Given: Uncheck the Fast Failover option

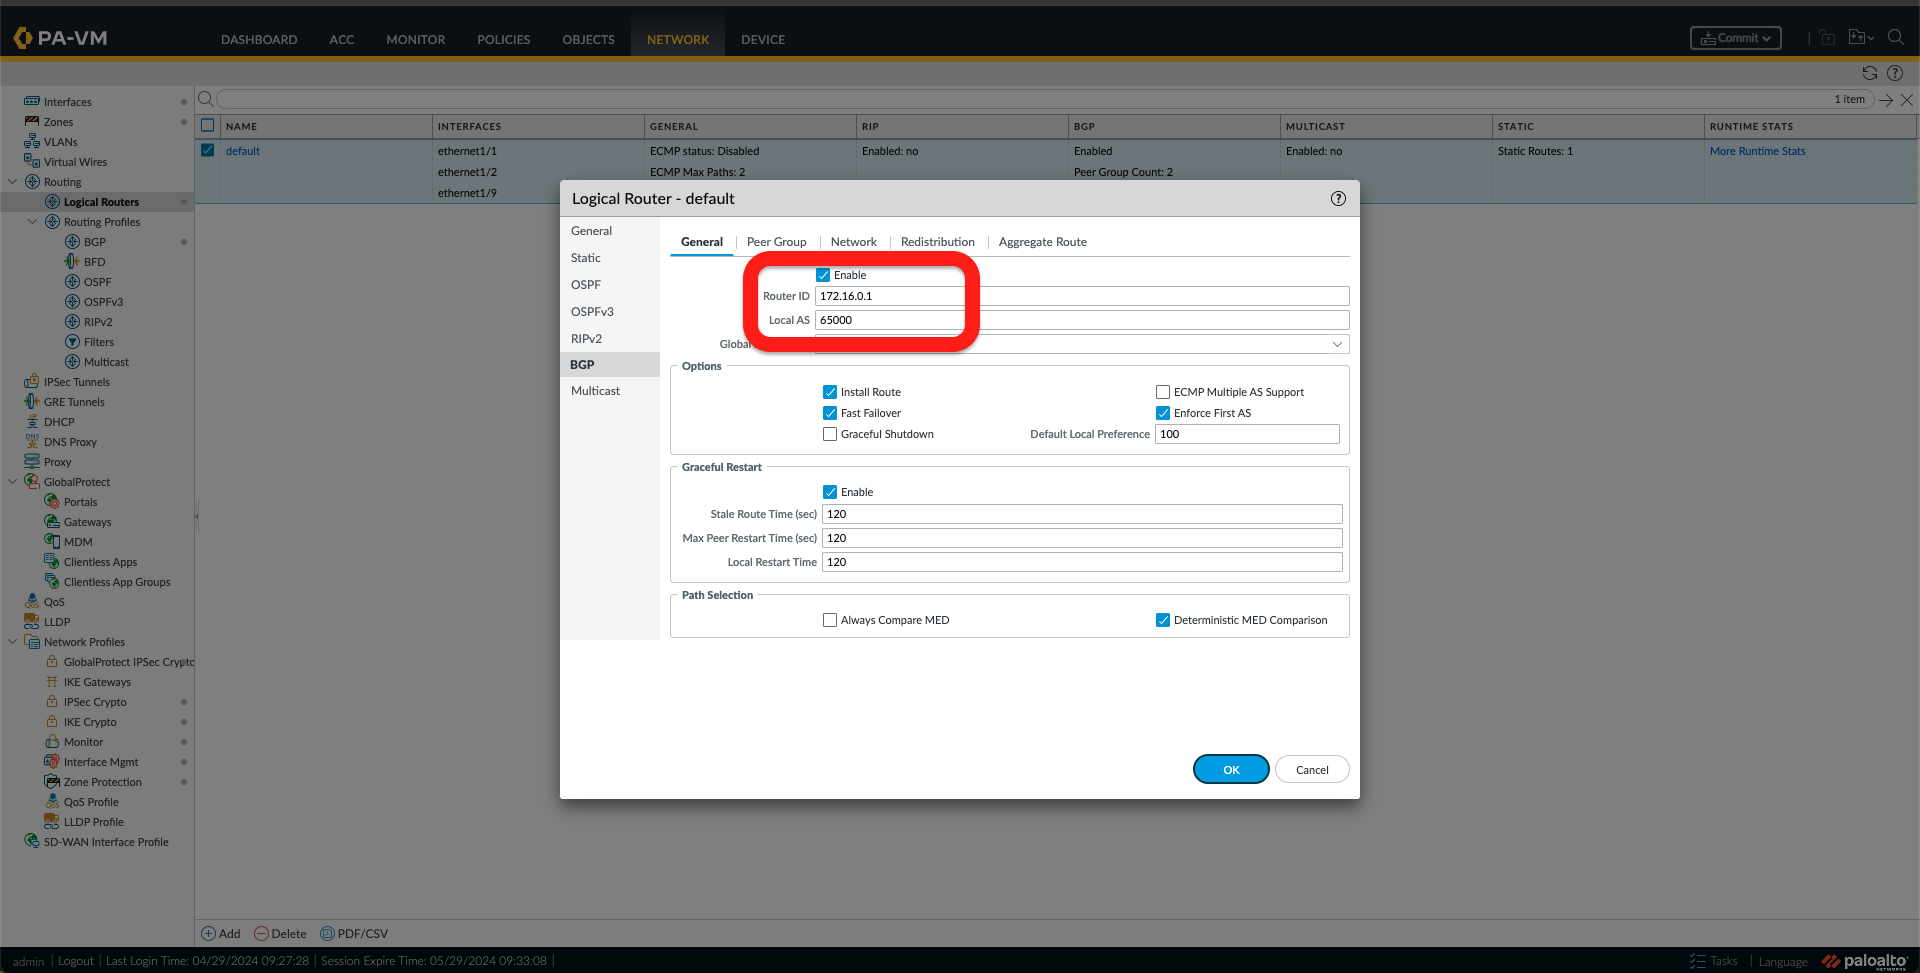Looking at the screenshot, I should (x=829, y=412).
